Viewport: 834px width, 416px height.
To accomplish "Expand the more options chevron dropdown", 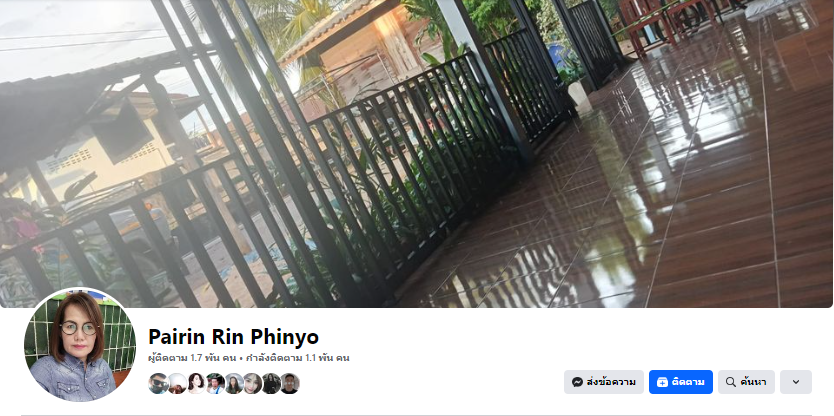I will [x=796, y=382].
